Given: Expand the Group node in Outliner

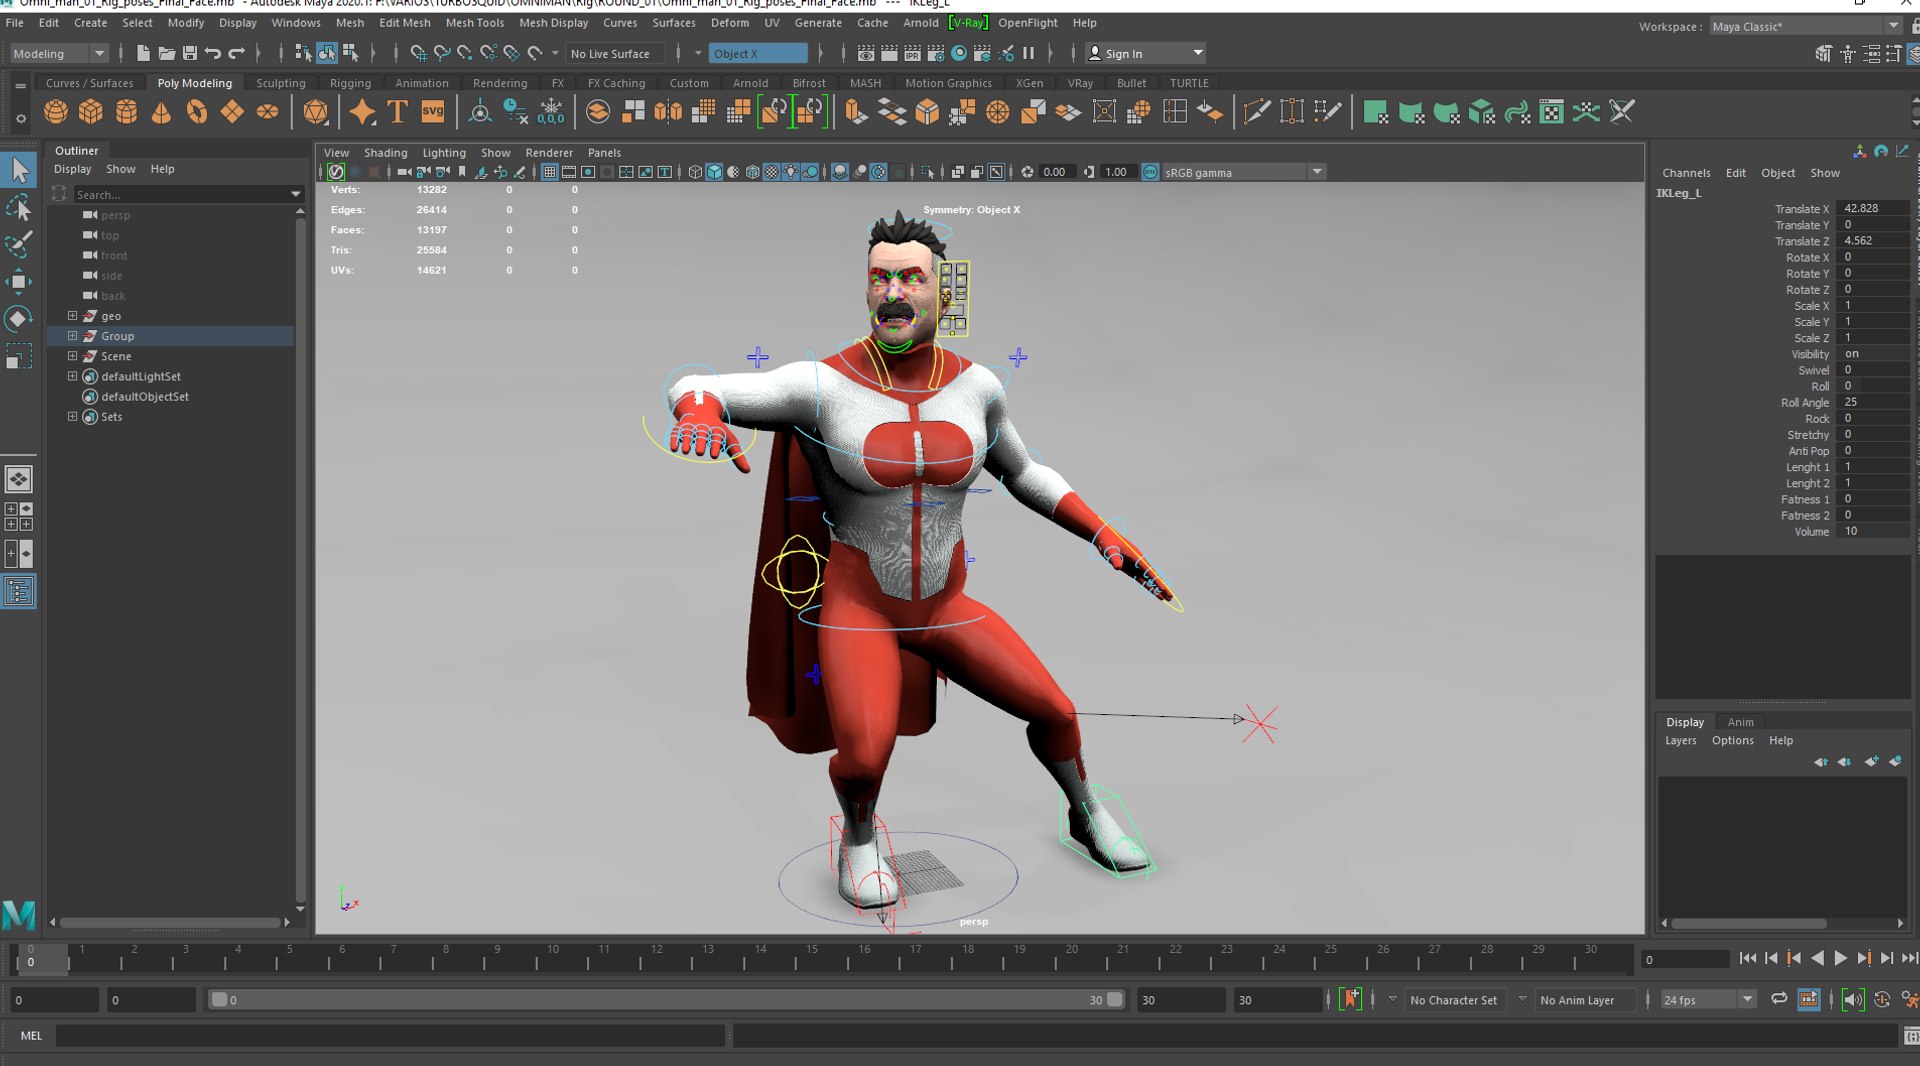Looking at the screenshot, I should point(72,336).
